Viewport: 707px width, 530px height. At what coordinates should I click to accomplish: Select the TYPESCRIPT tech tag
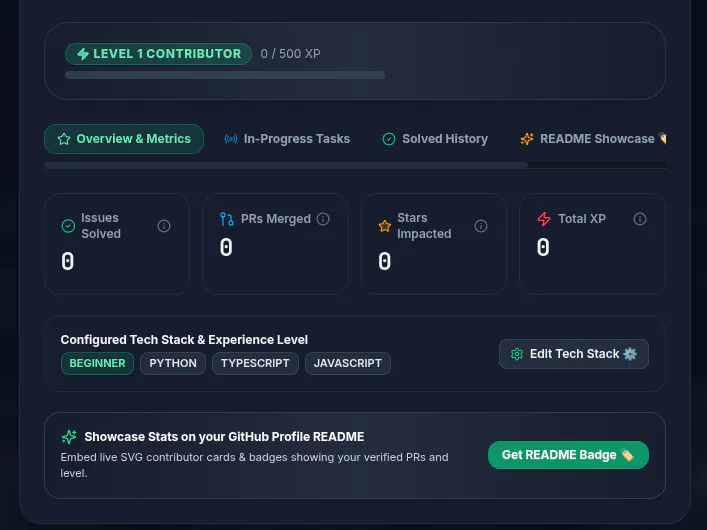[x=255, y=364]
